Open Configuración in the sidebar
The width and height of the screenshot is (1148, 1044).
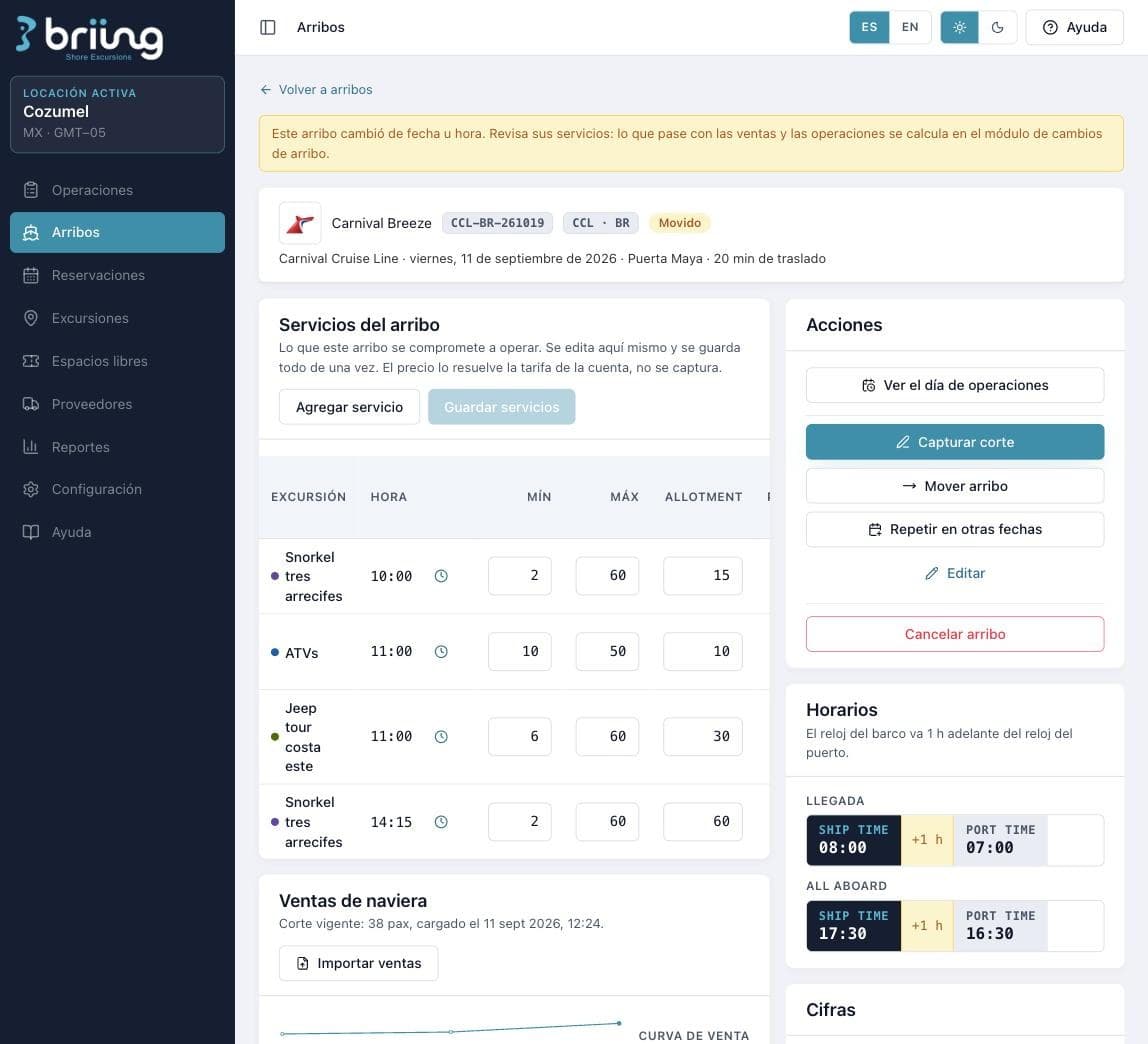[x=117, y=489]
